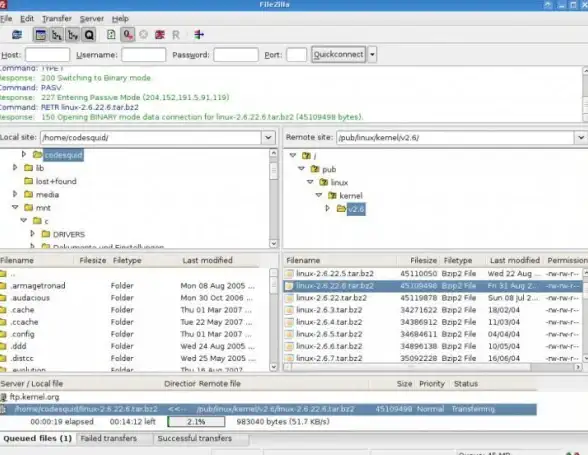Image resolution: width=588 pixels, height=455 pixels.
Task: Collapse the remote pub folder
Action: pyautogui.click(x=302, y=168)
